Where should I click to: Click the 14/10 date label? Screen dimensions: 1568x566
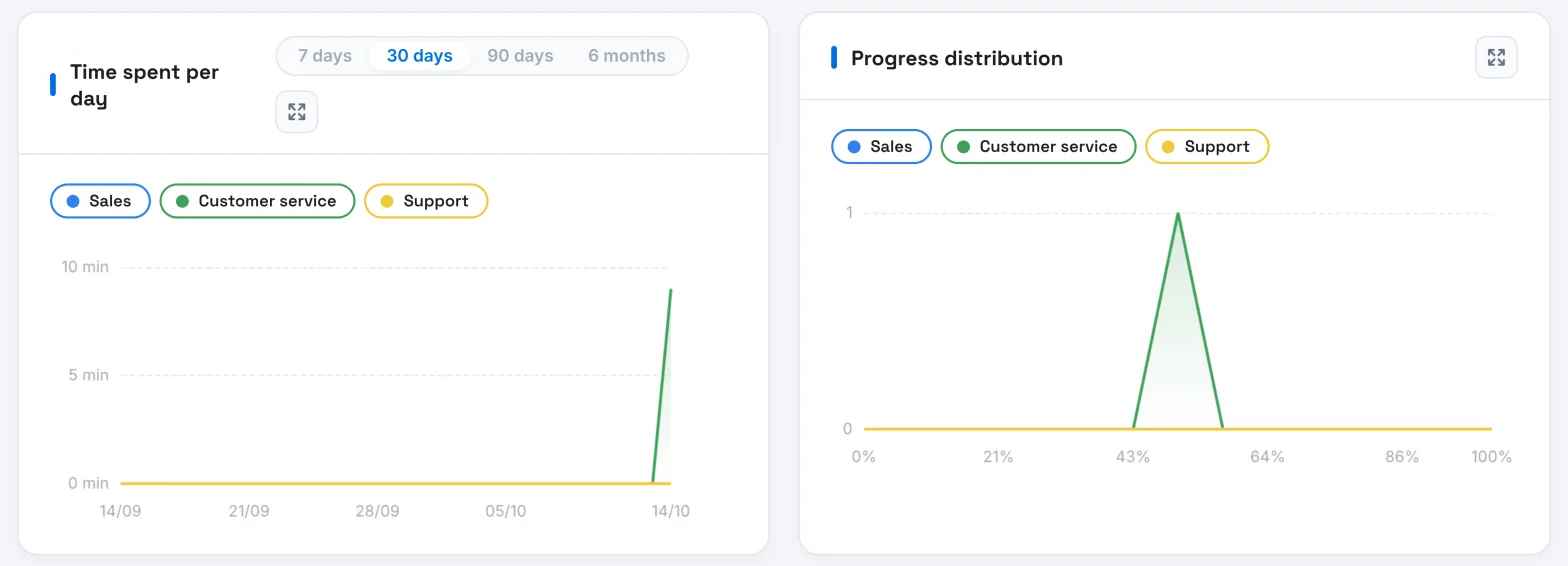coord(669,511)
